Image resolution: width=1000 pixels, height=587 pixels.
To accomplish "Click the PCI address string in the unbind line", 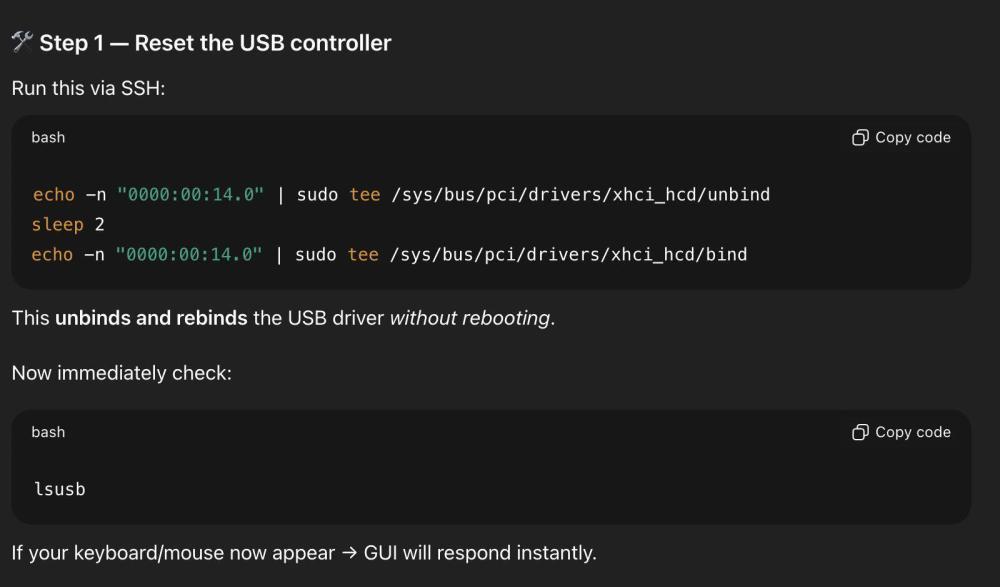I will coord(191,195).
